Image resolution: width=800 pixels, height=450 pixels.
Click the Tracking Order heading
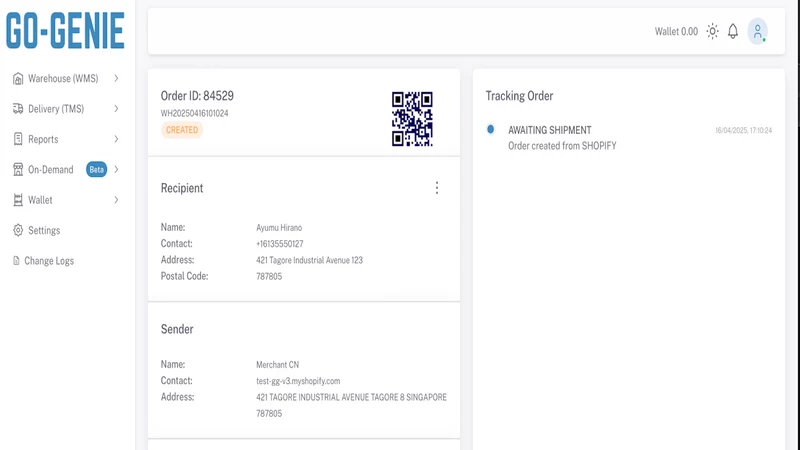point(519,96)
